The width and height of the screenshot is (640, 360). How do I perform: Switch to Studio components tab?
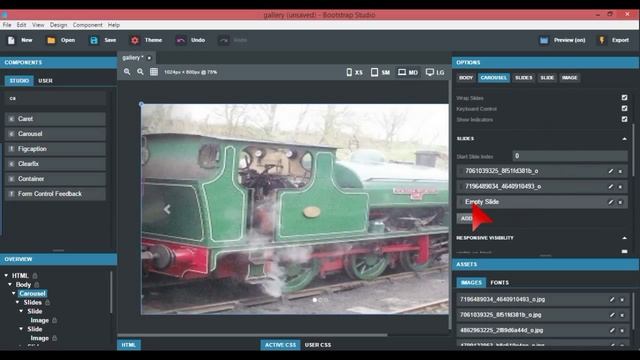pyautogui.click(x=19, y=81)
